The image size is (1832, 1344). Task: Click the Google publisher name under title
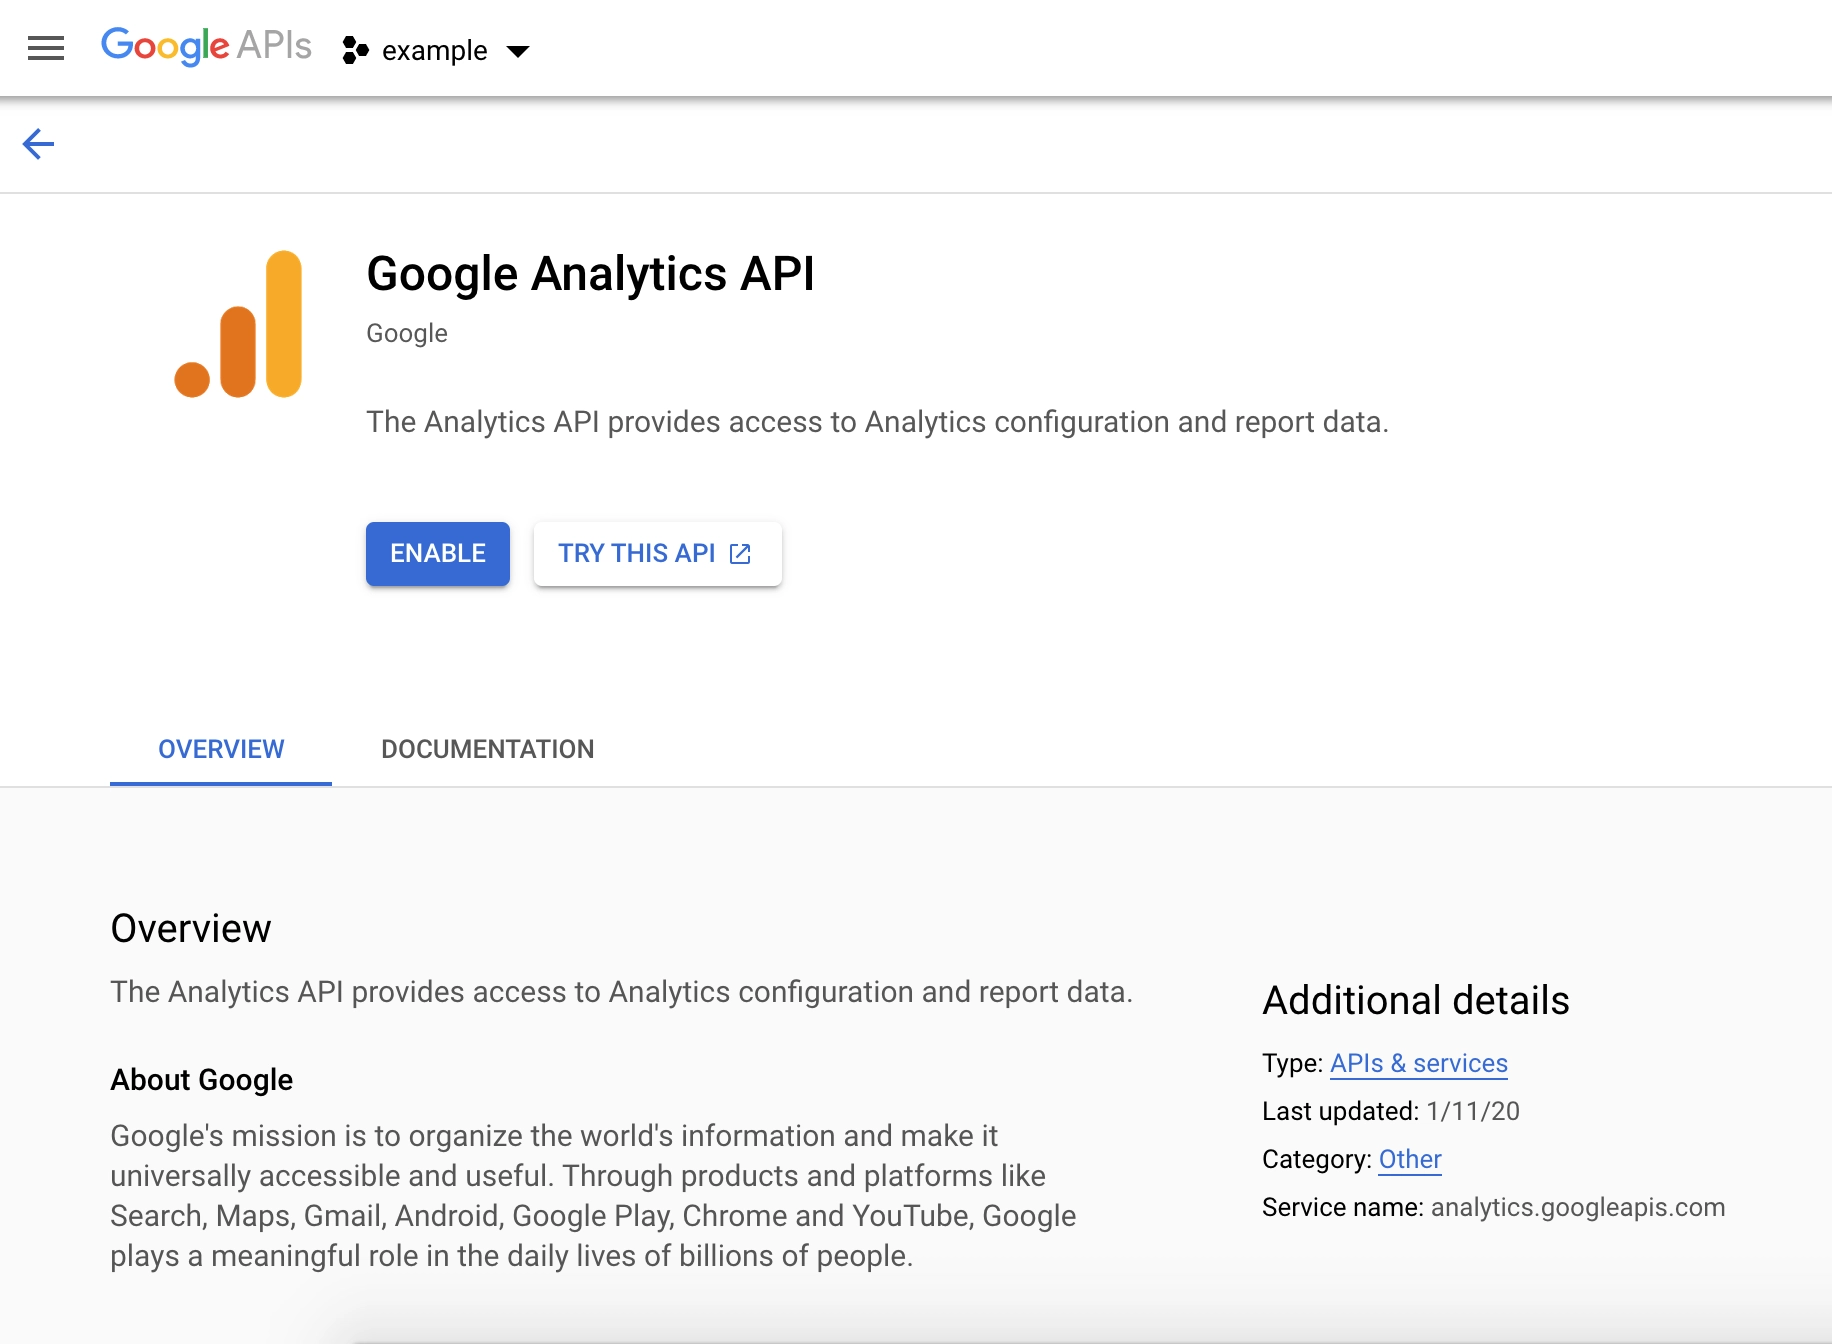pos(406,333)
